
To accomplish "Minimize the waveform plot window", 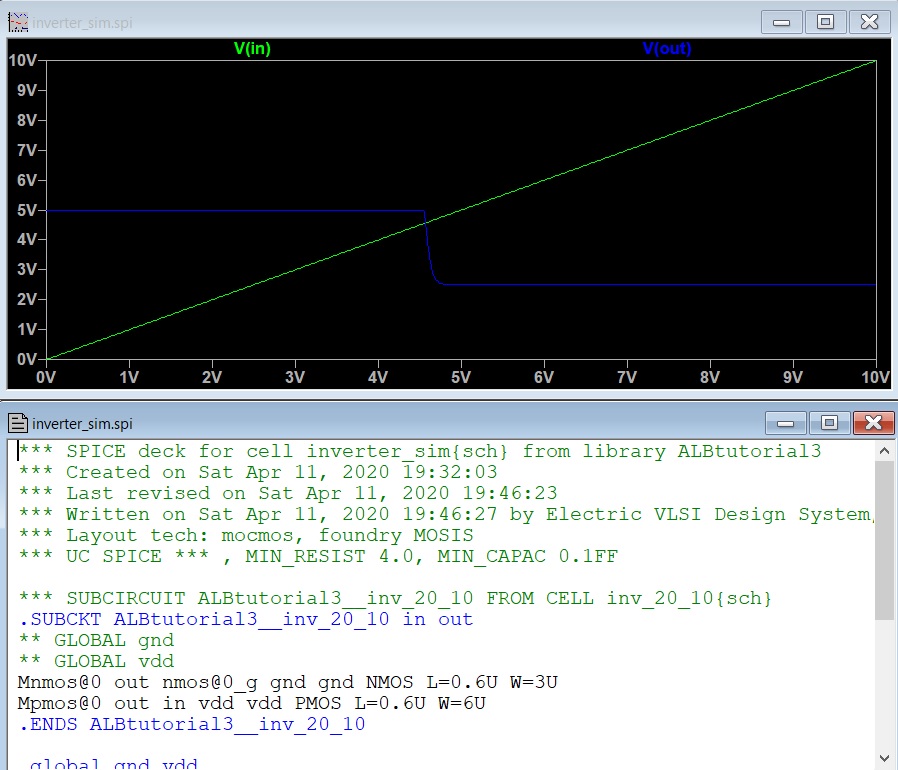I will pyautogui.click(x=782, y=21).
